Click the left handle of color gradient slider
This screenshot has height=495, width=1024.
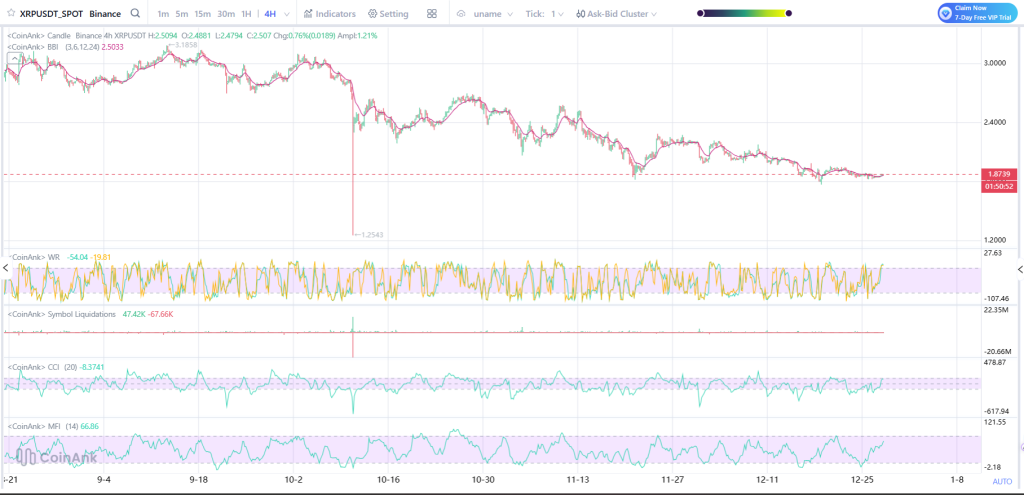[700, 14]
